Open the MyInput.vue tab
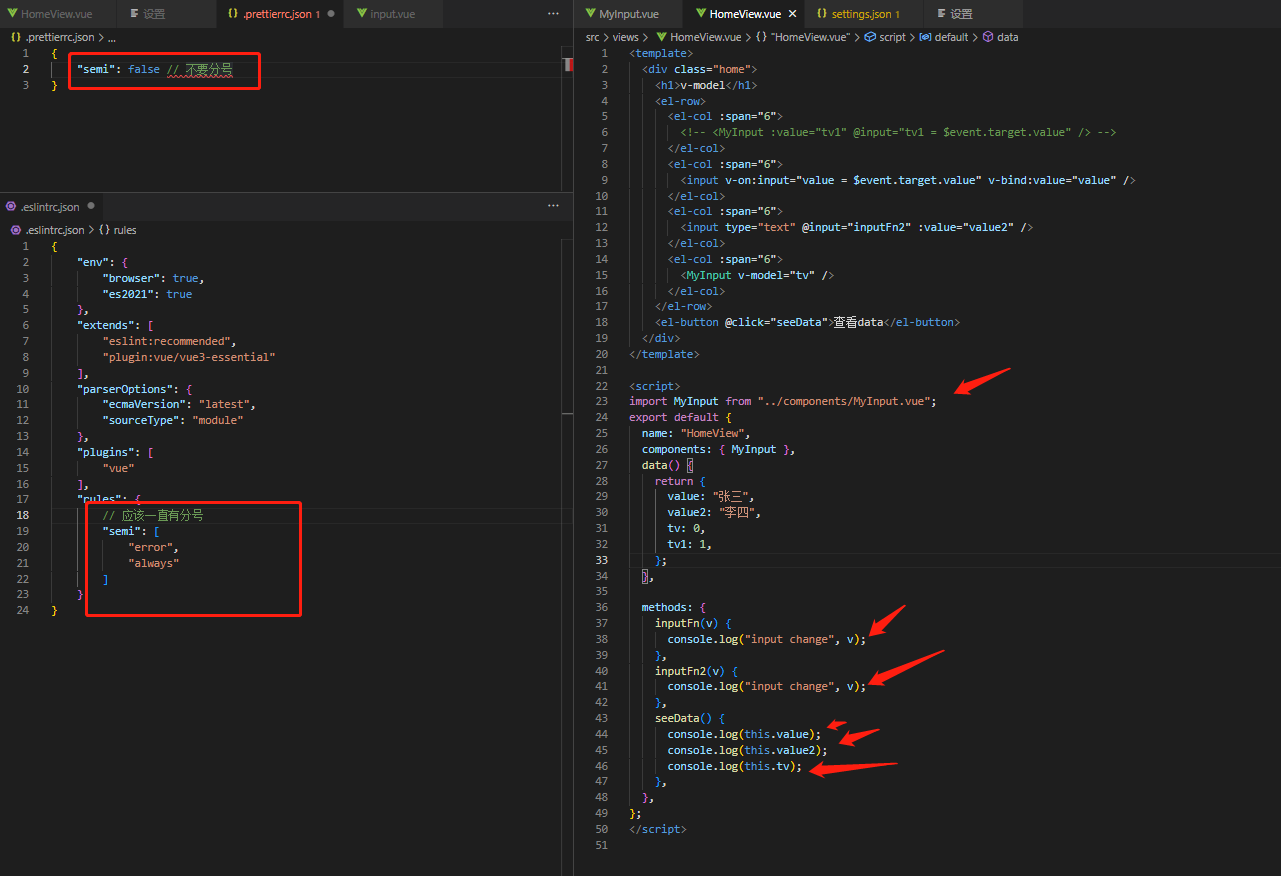This screenshot has height=876, width=1281. click(628, 14)
